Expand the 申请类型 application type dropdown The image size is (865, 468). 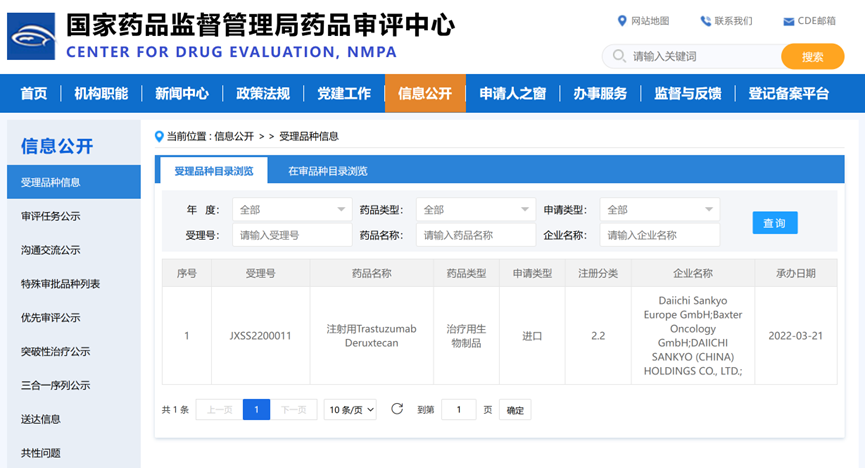[x=659, y=210]
